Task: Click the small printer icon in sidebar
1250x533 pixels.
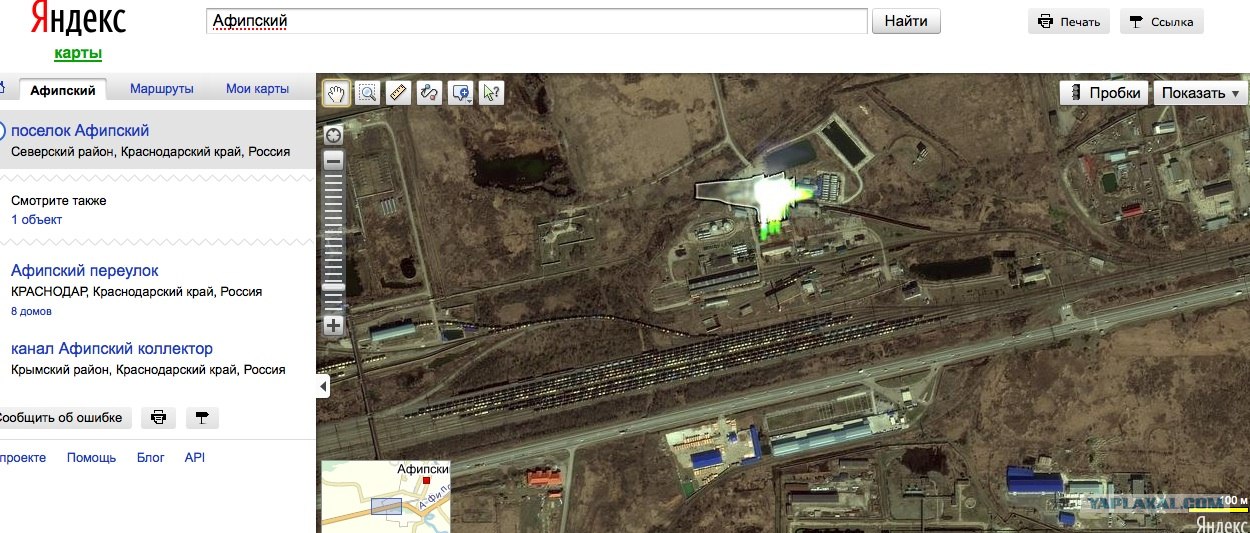Action: tap(158, 418)
